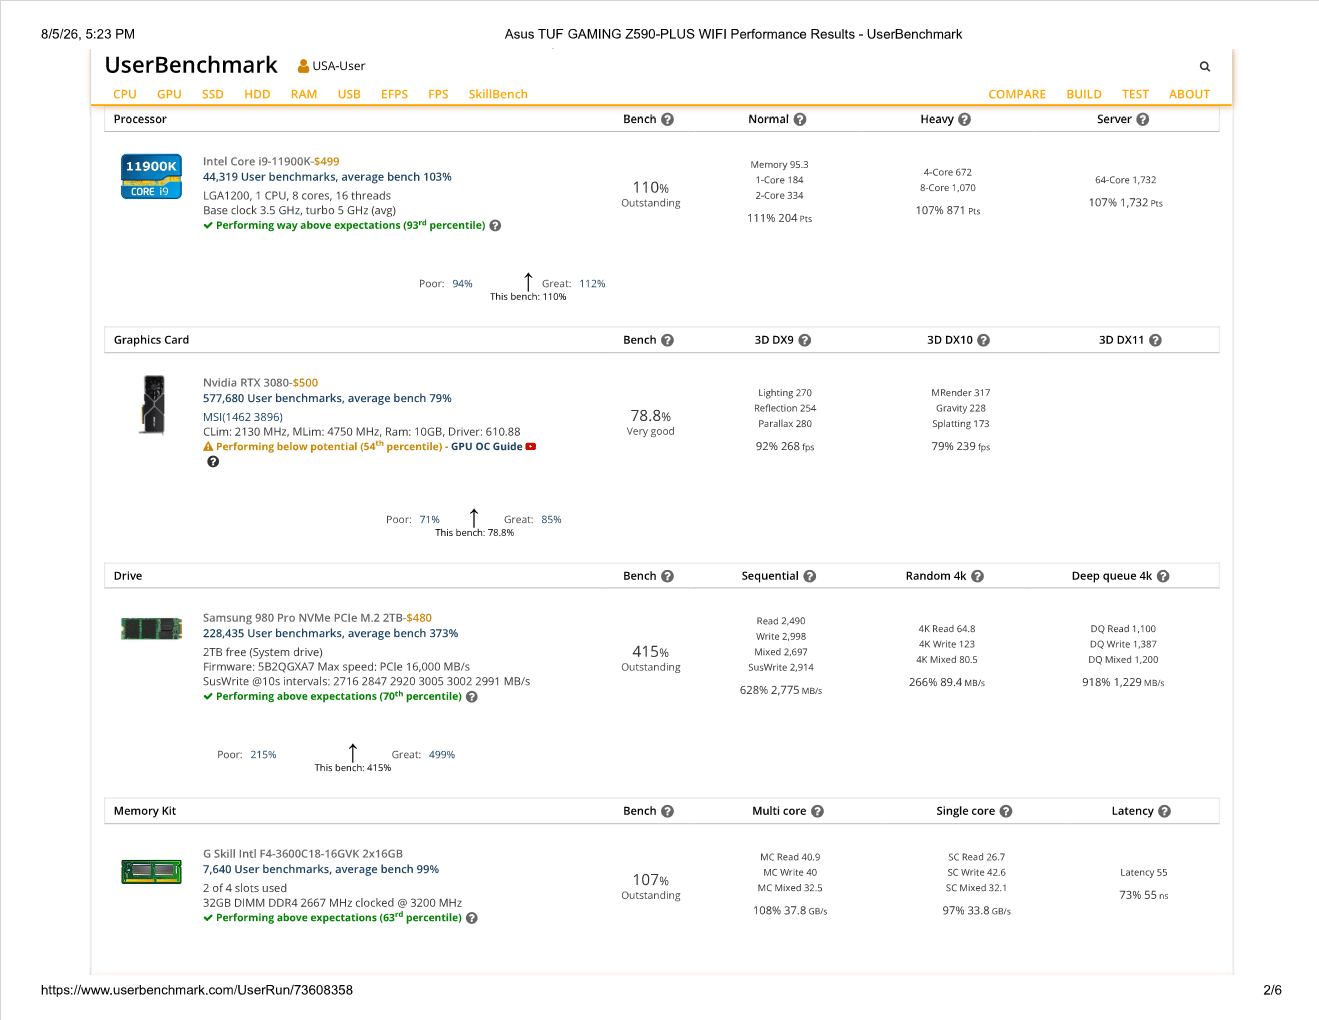The width and height of the screenshot is (1319, 1020).
Task: View 577,680 User benchmarks for the GPU
Action: tap(327, 398)
